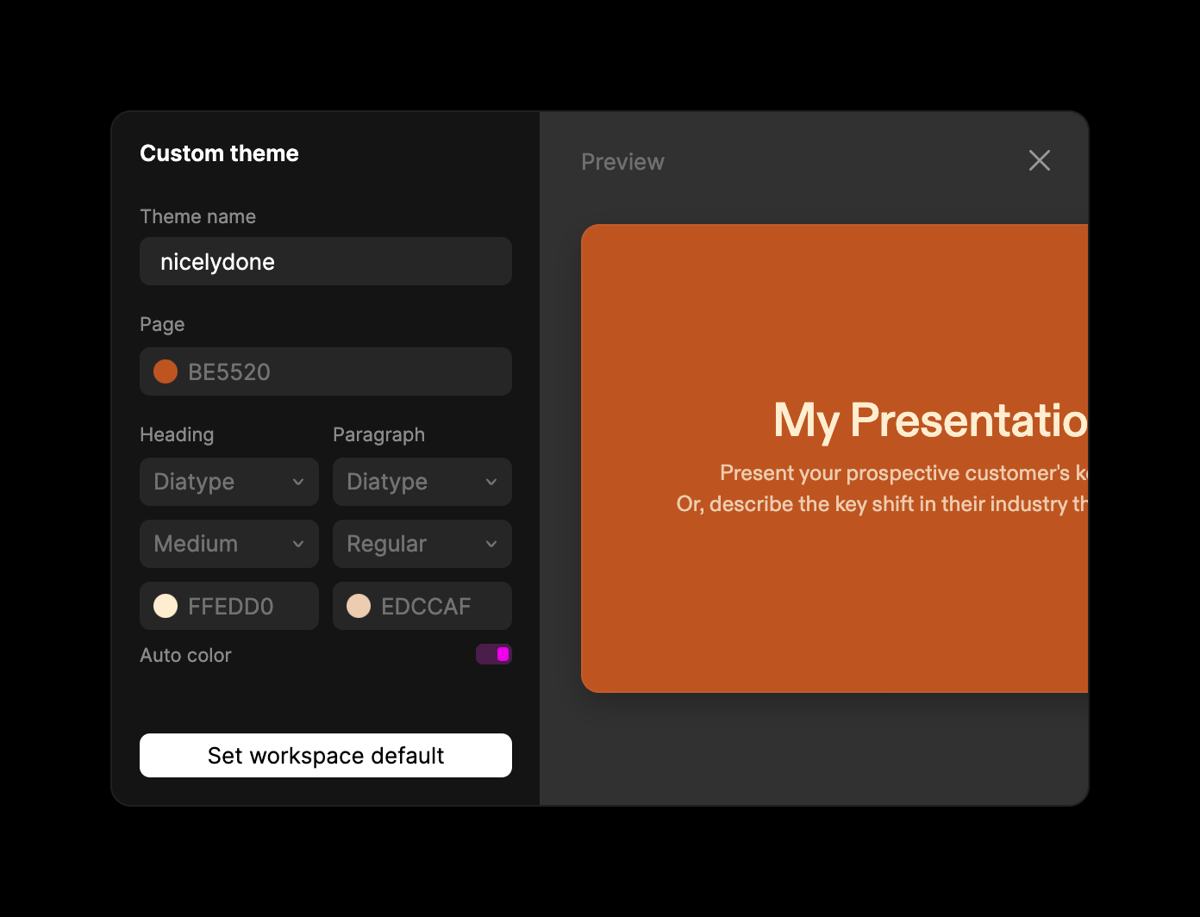Select the Preview tab label
1200x917 pixels.
[622, 161]
